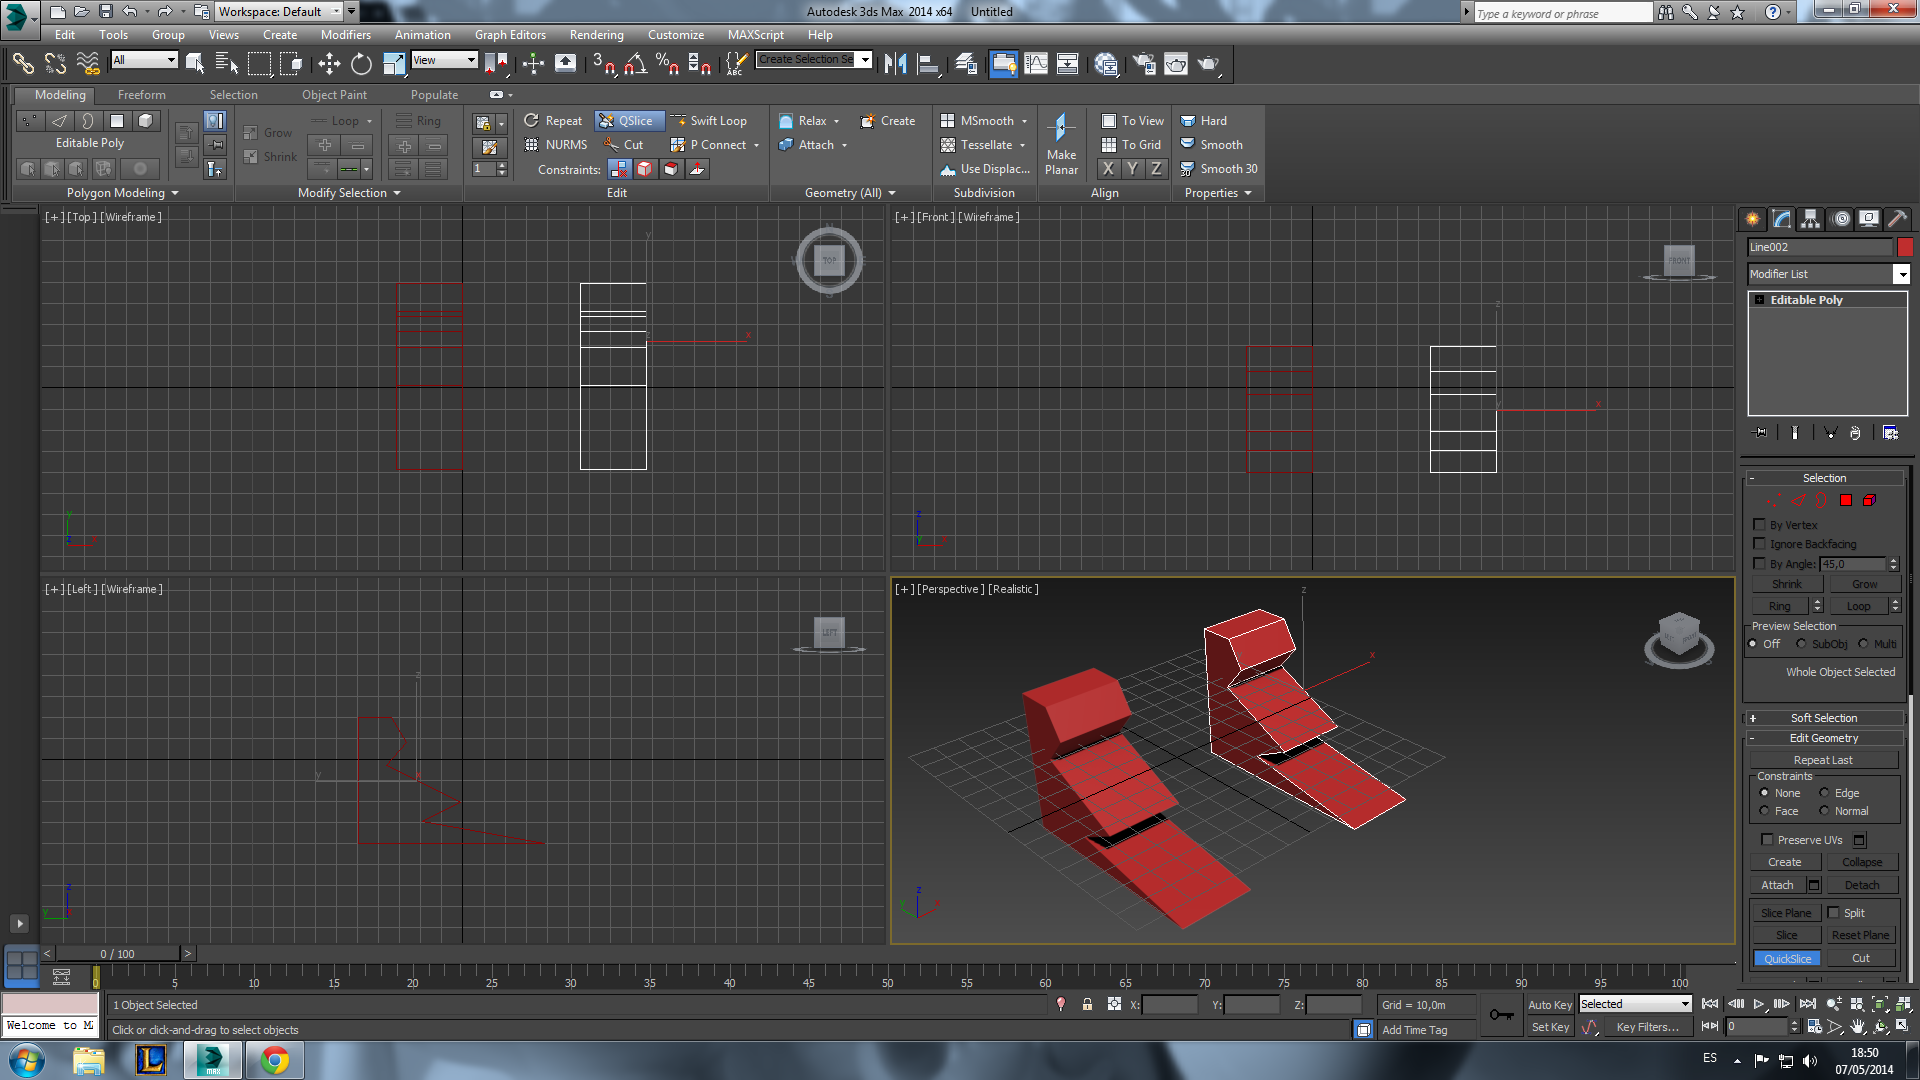Click the Play Animation button

click(1758, 1004)
